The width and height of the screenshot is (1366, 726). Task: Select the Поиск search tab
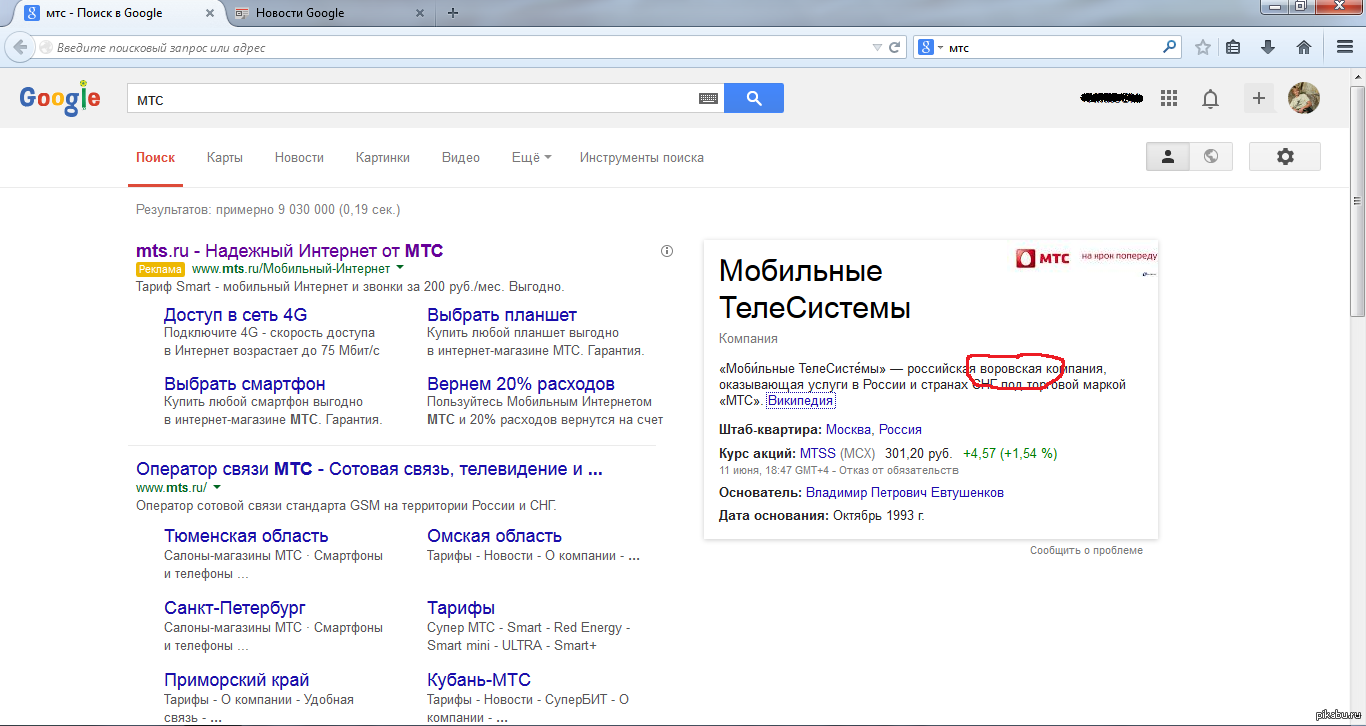pos(155,158)
